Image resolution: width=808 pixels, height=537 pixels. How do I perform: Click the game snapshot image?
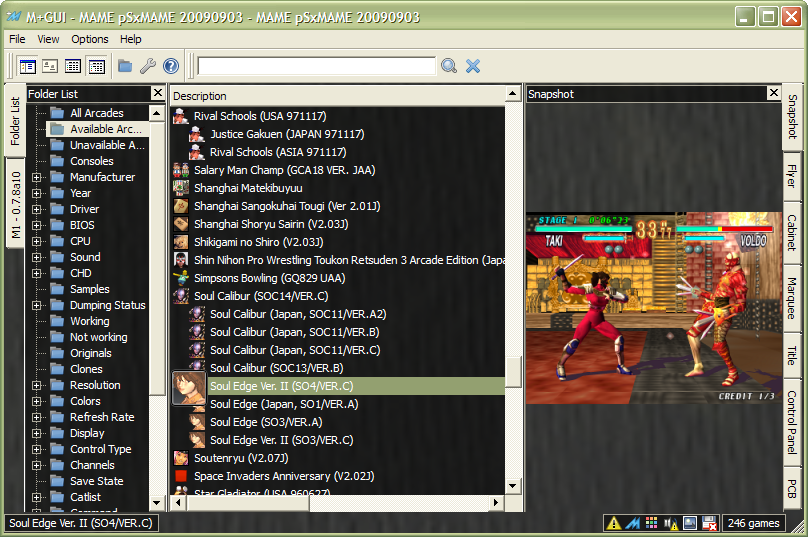click(x=654, y=307)
